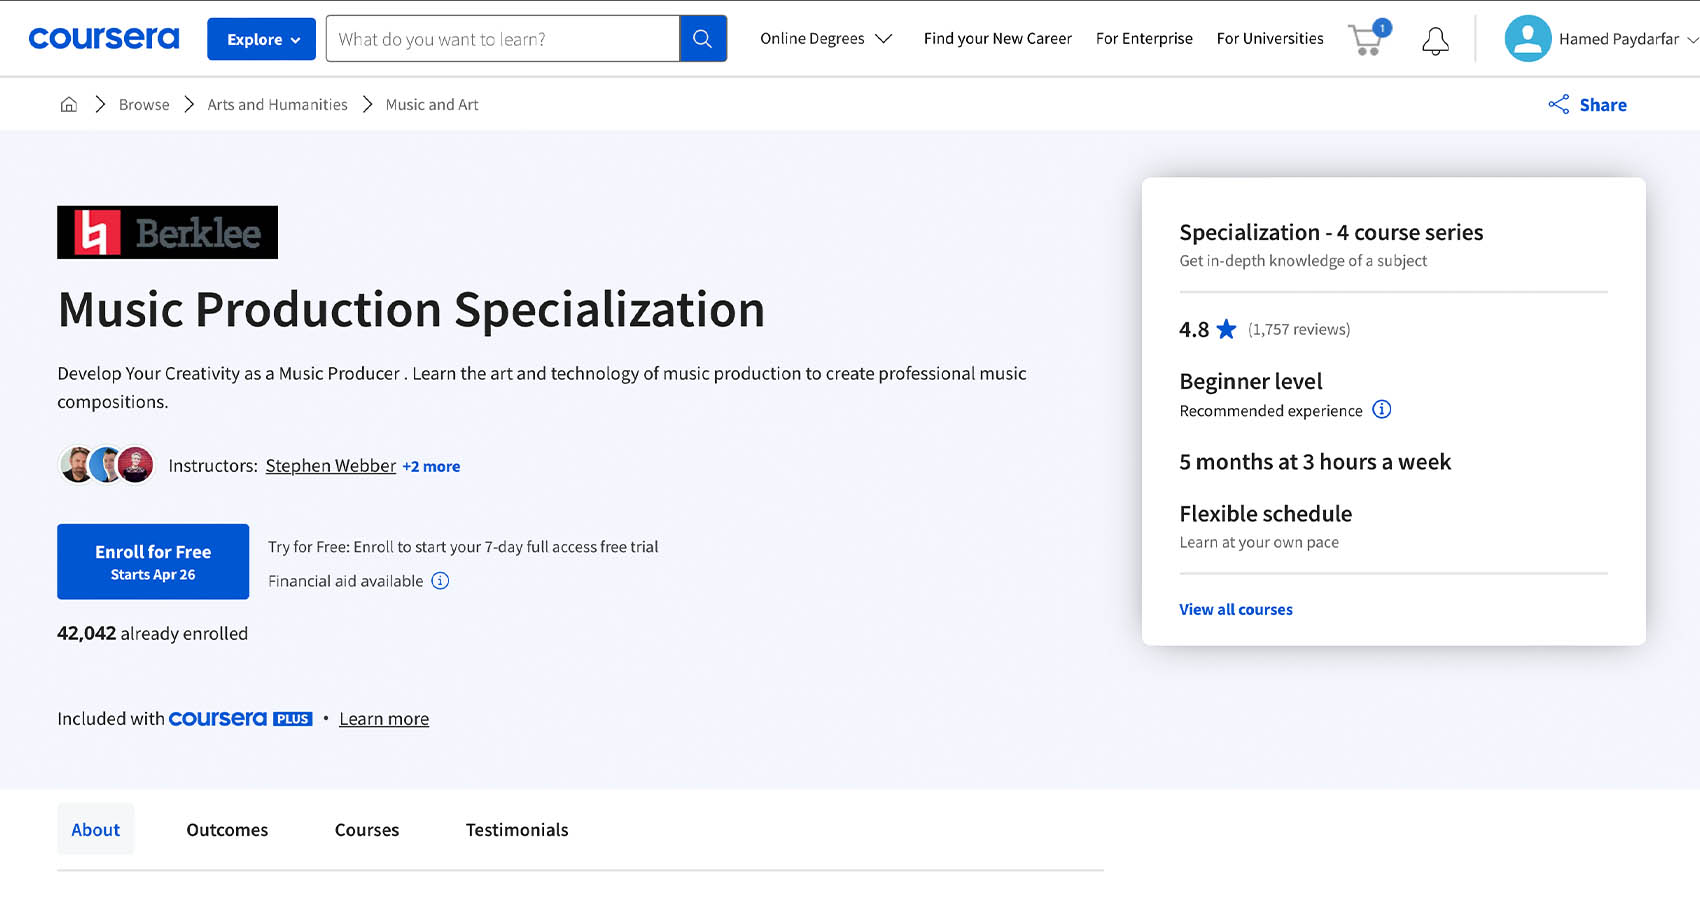1700x900 pixels.
Task: Click the rating star icon
Action: pyautogui.click(x=1226, y=329)
